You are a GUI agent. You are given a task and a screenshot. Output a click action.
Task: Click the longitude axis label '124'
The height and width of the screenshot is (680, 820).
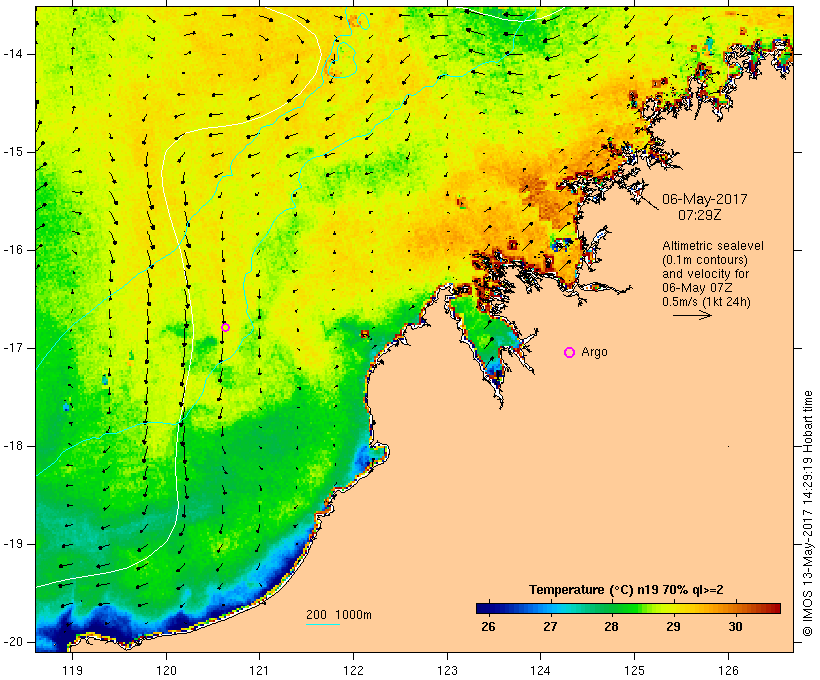540,670
